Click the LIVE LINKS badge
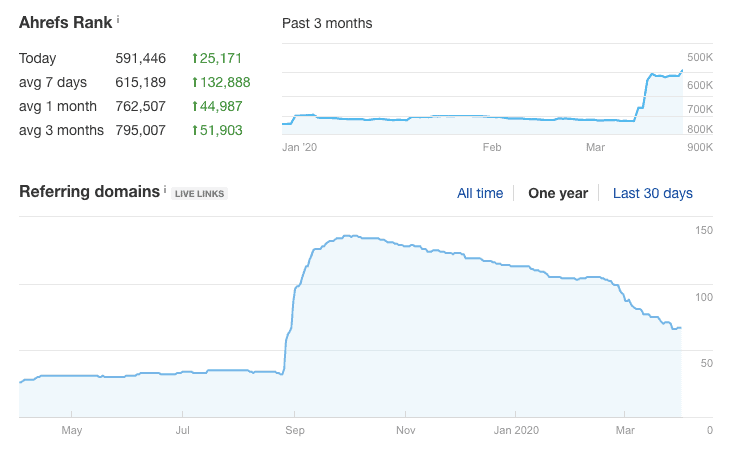This screenshot has height=449, width=733. coord(200,194)
